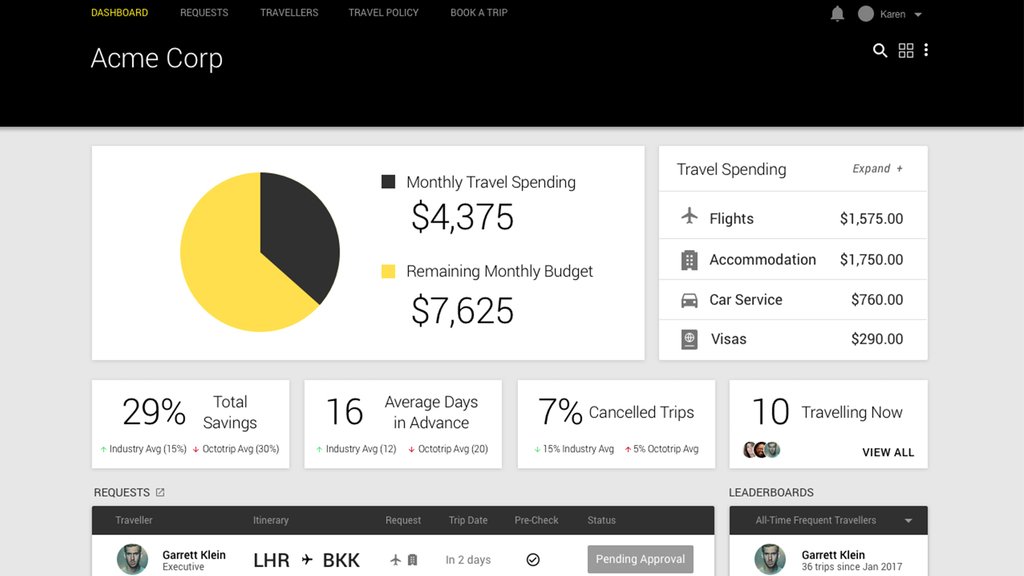Screen dimensions: 1024x576
Task: Click the Acme Corp title
Action: [157, 58]
